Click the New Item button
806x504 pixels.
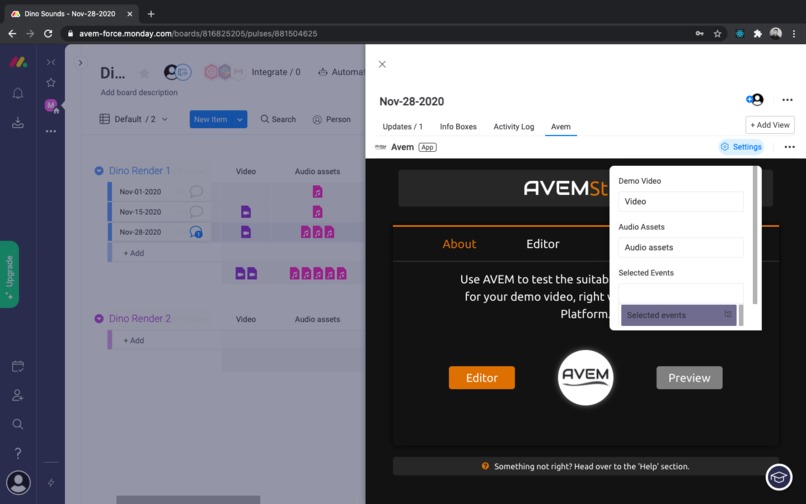[x=211, y=119]
